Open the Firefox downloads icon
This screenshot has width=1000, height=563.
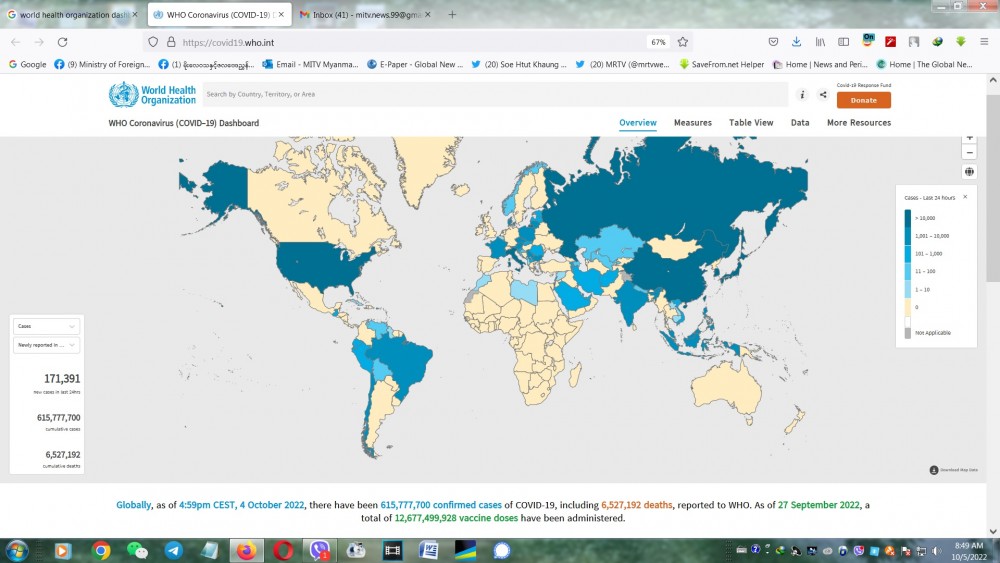(797, 42)
